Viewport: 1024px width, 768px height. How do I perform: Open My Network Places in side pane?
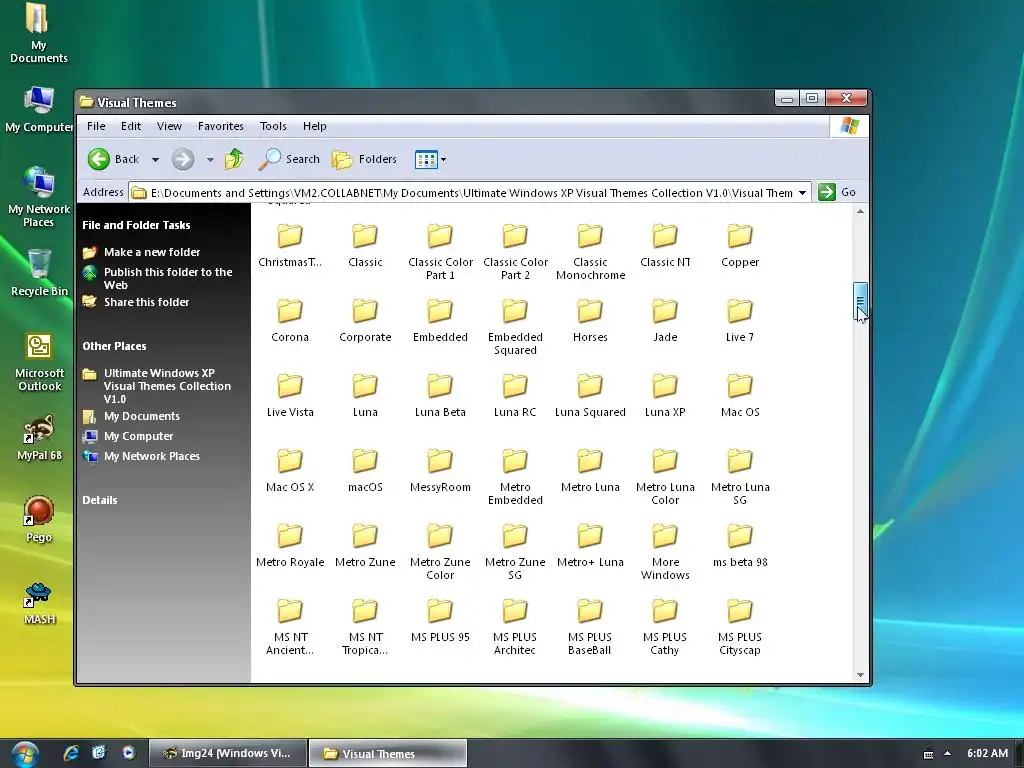[152, 456]
